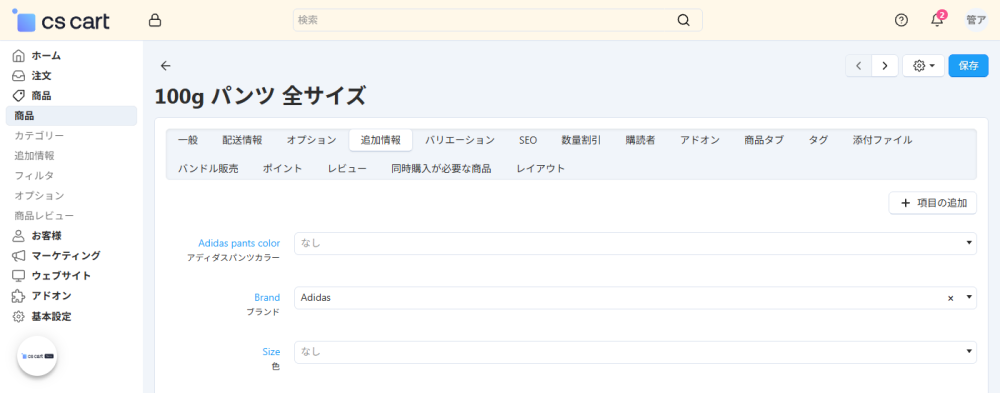The image size is (1000, 393).
Task: Open the 商品タブ tab
Action: [764, 140]
